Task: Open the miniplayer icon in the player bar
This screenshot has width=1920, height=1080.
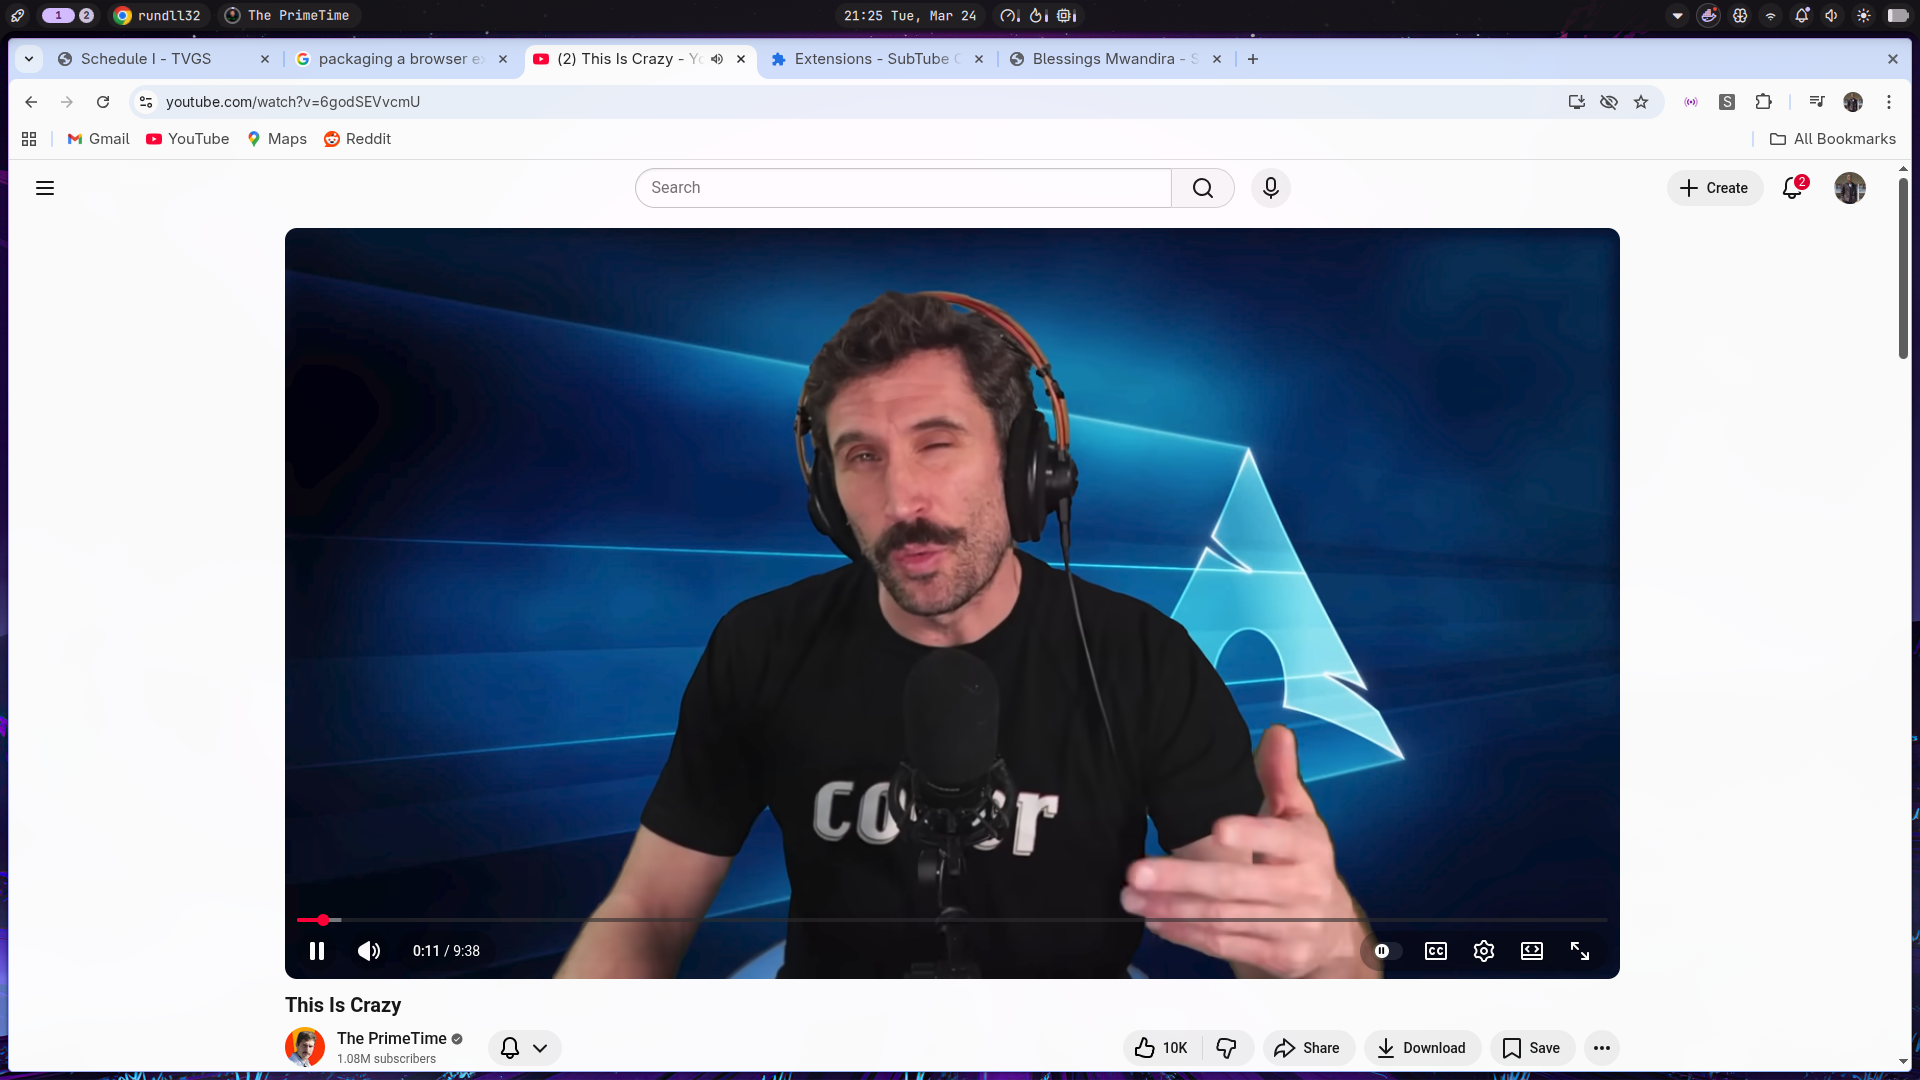Action: click(1531, 951)
